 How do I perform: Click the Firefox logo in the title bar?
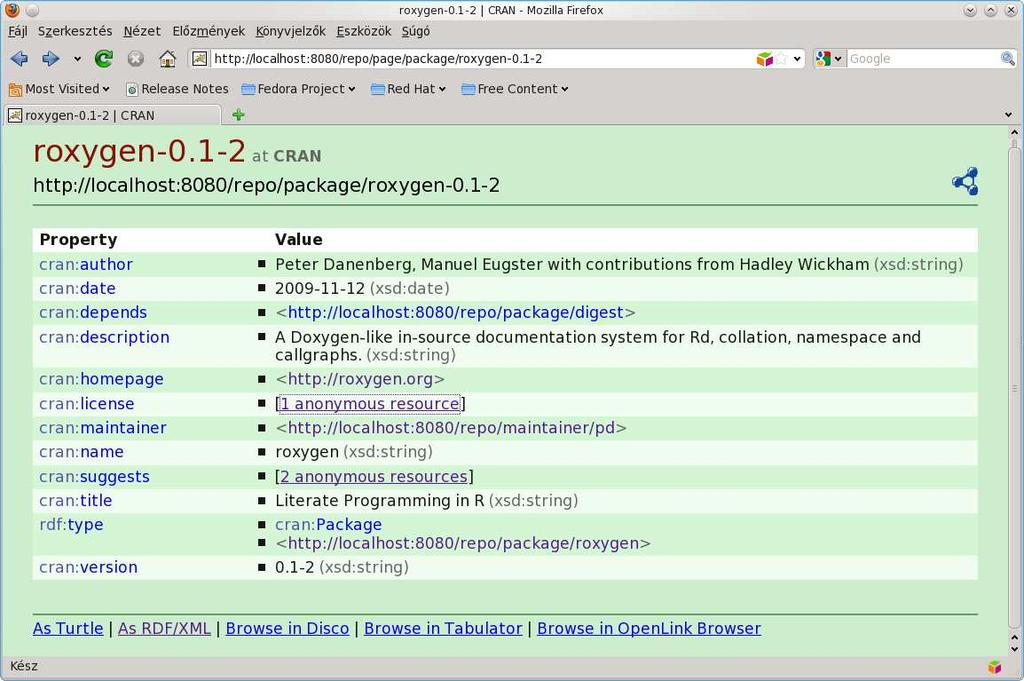(11, 10)
